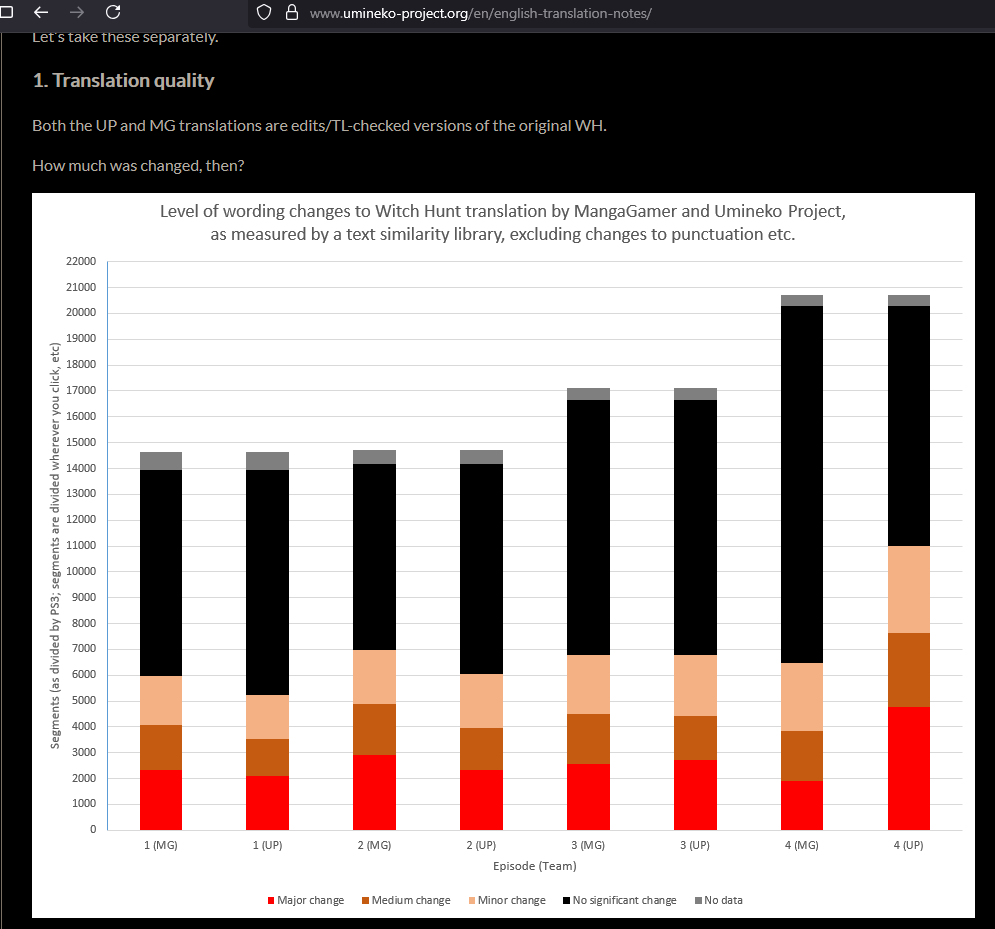The height and width of the screenshot is (929, 995).
Task: Reload the page with refresh icon
Action: click(x=113, y=12)
